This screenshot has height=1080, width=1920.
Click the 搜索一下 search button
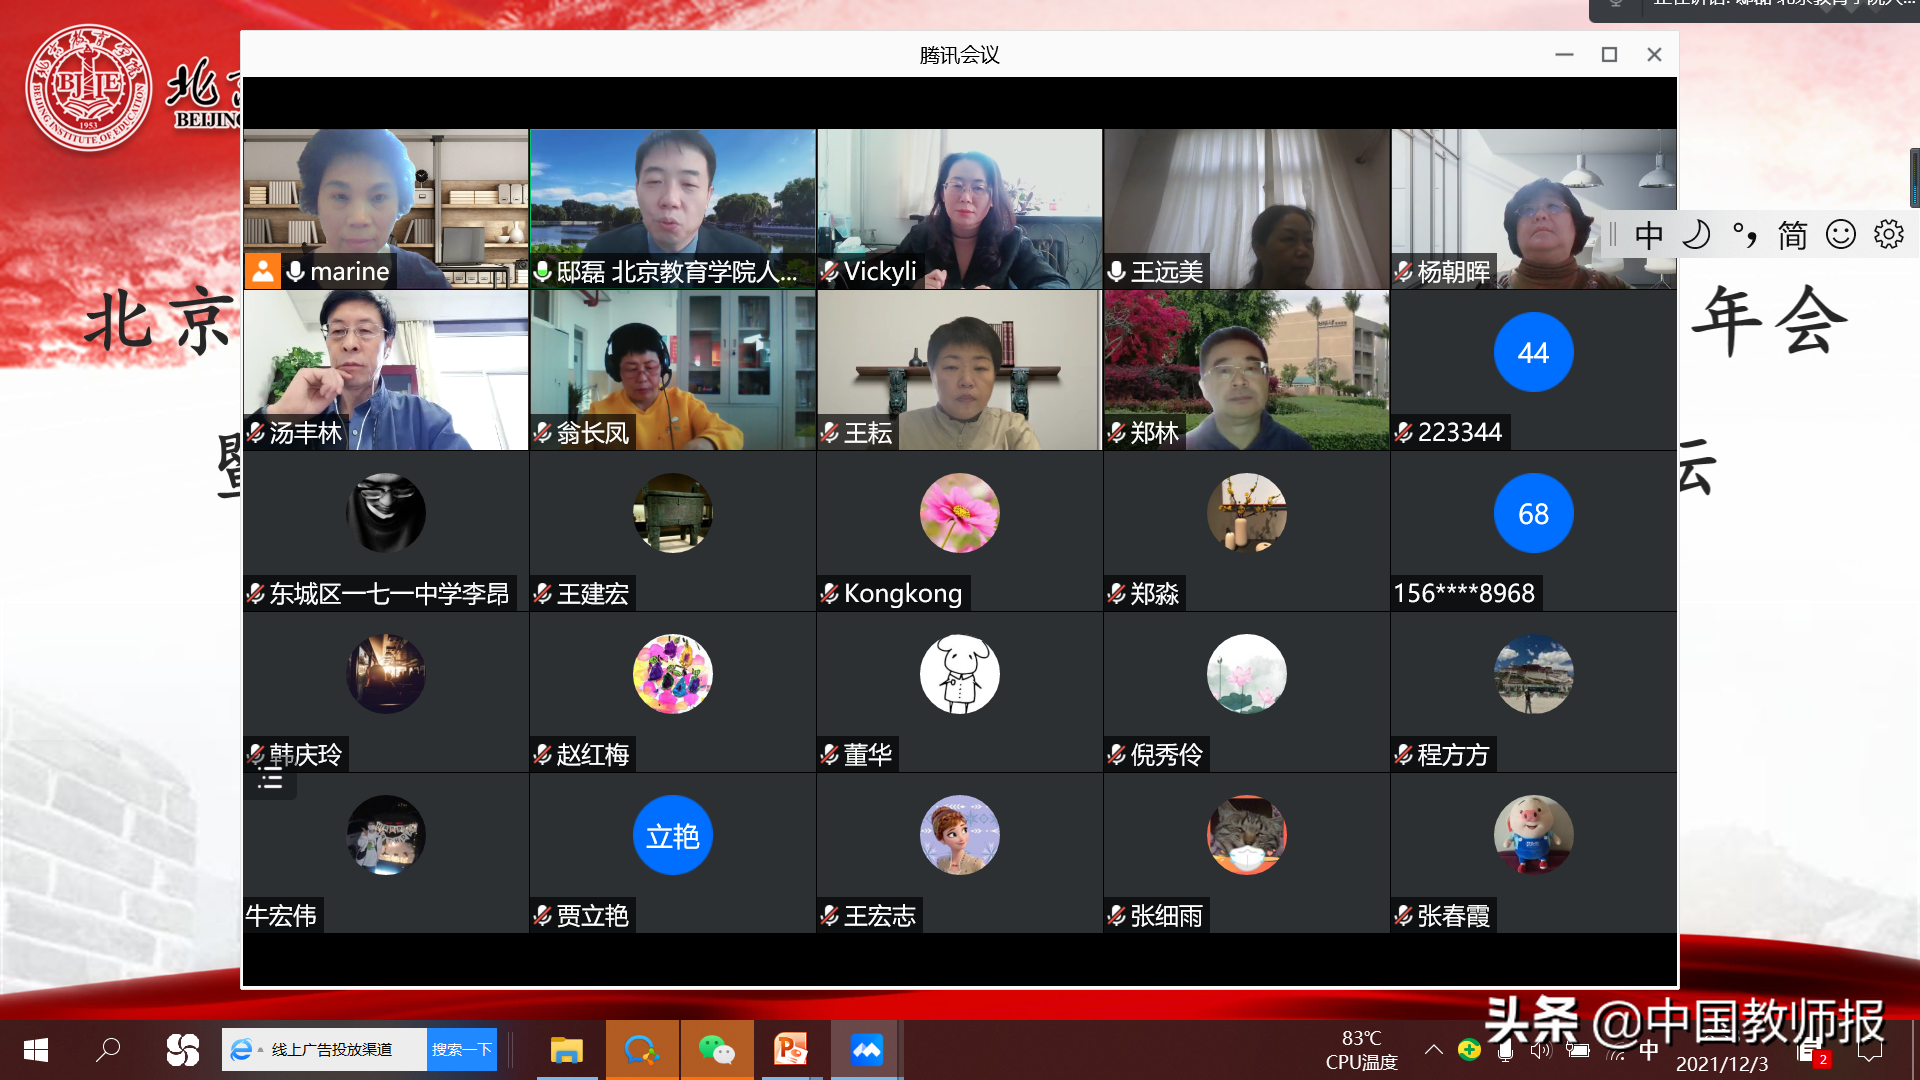(x=462, y=1050)
